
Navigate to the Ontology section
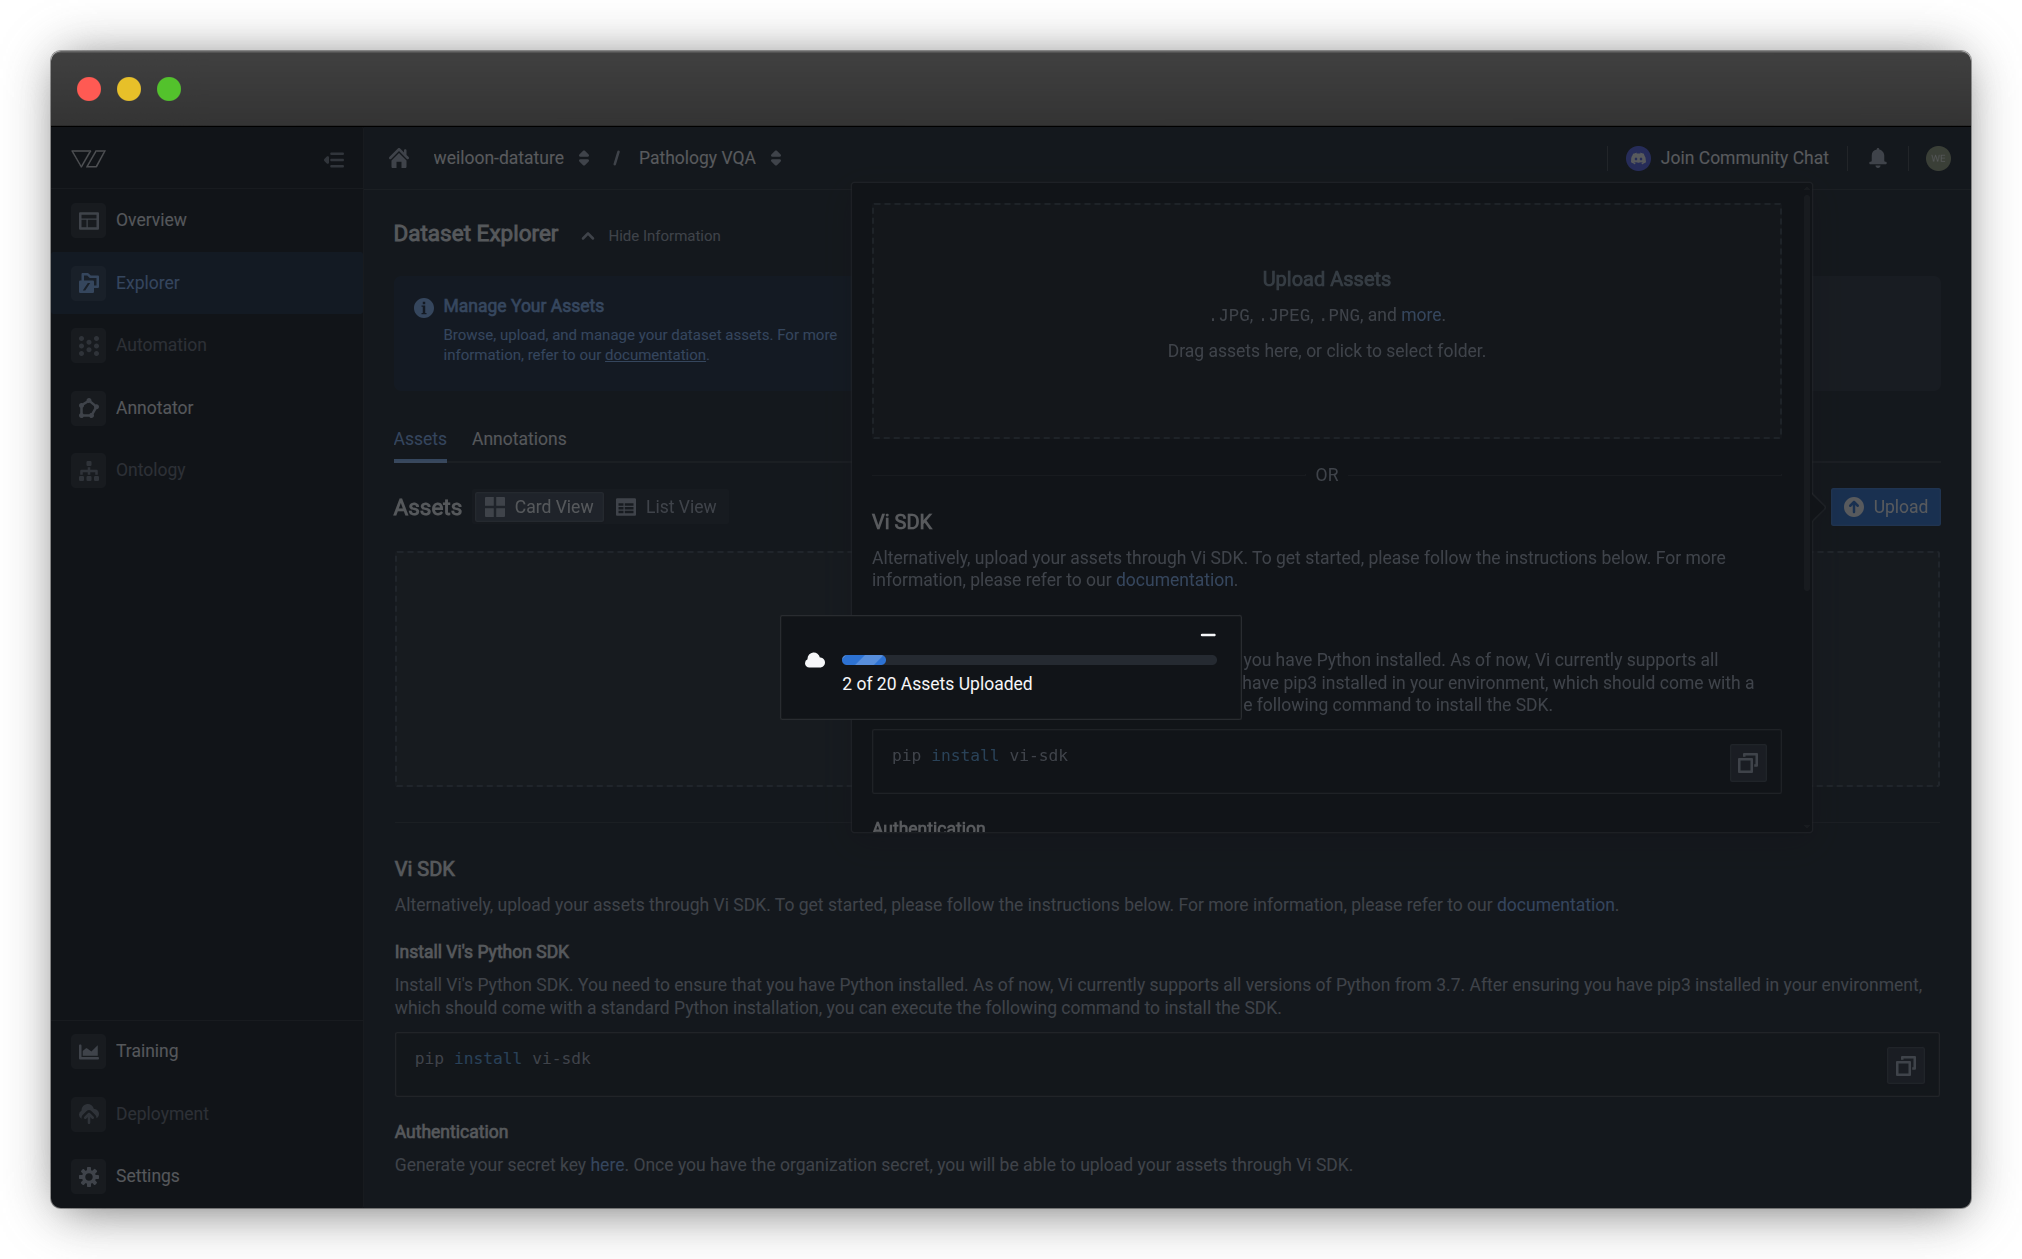[150, 469]
